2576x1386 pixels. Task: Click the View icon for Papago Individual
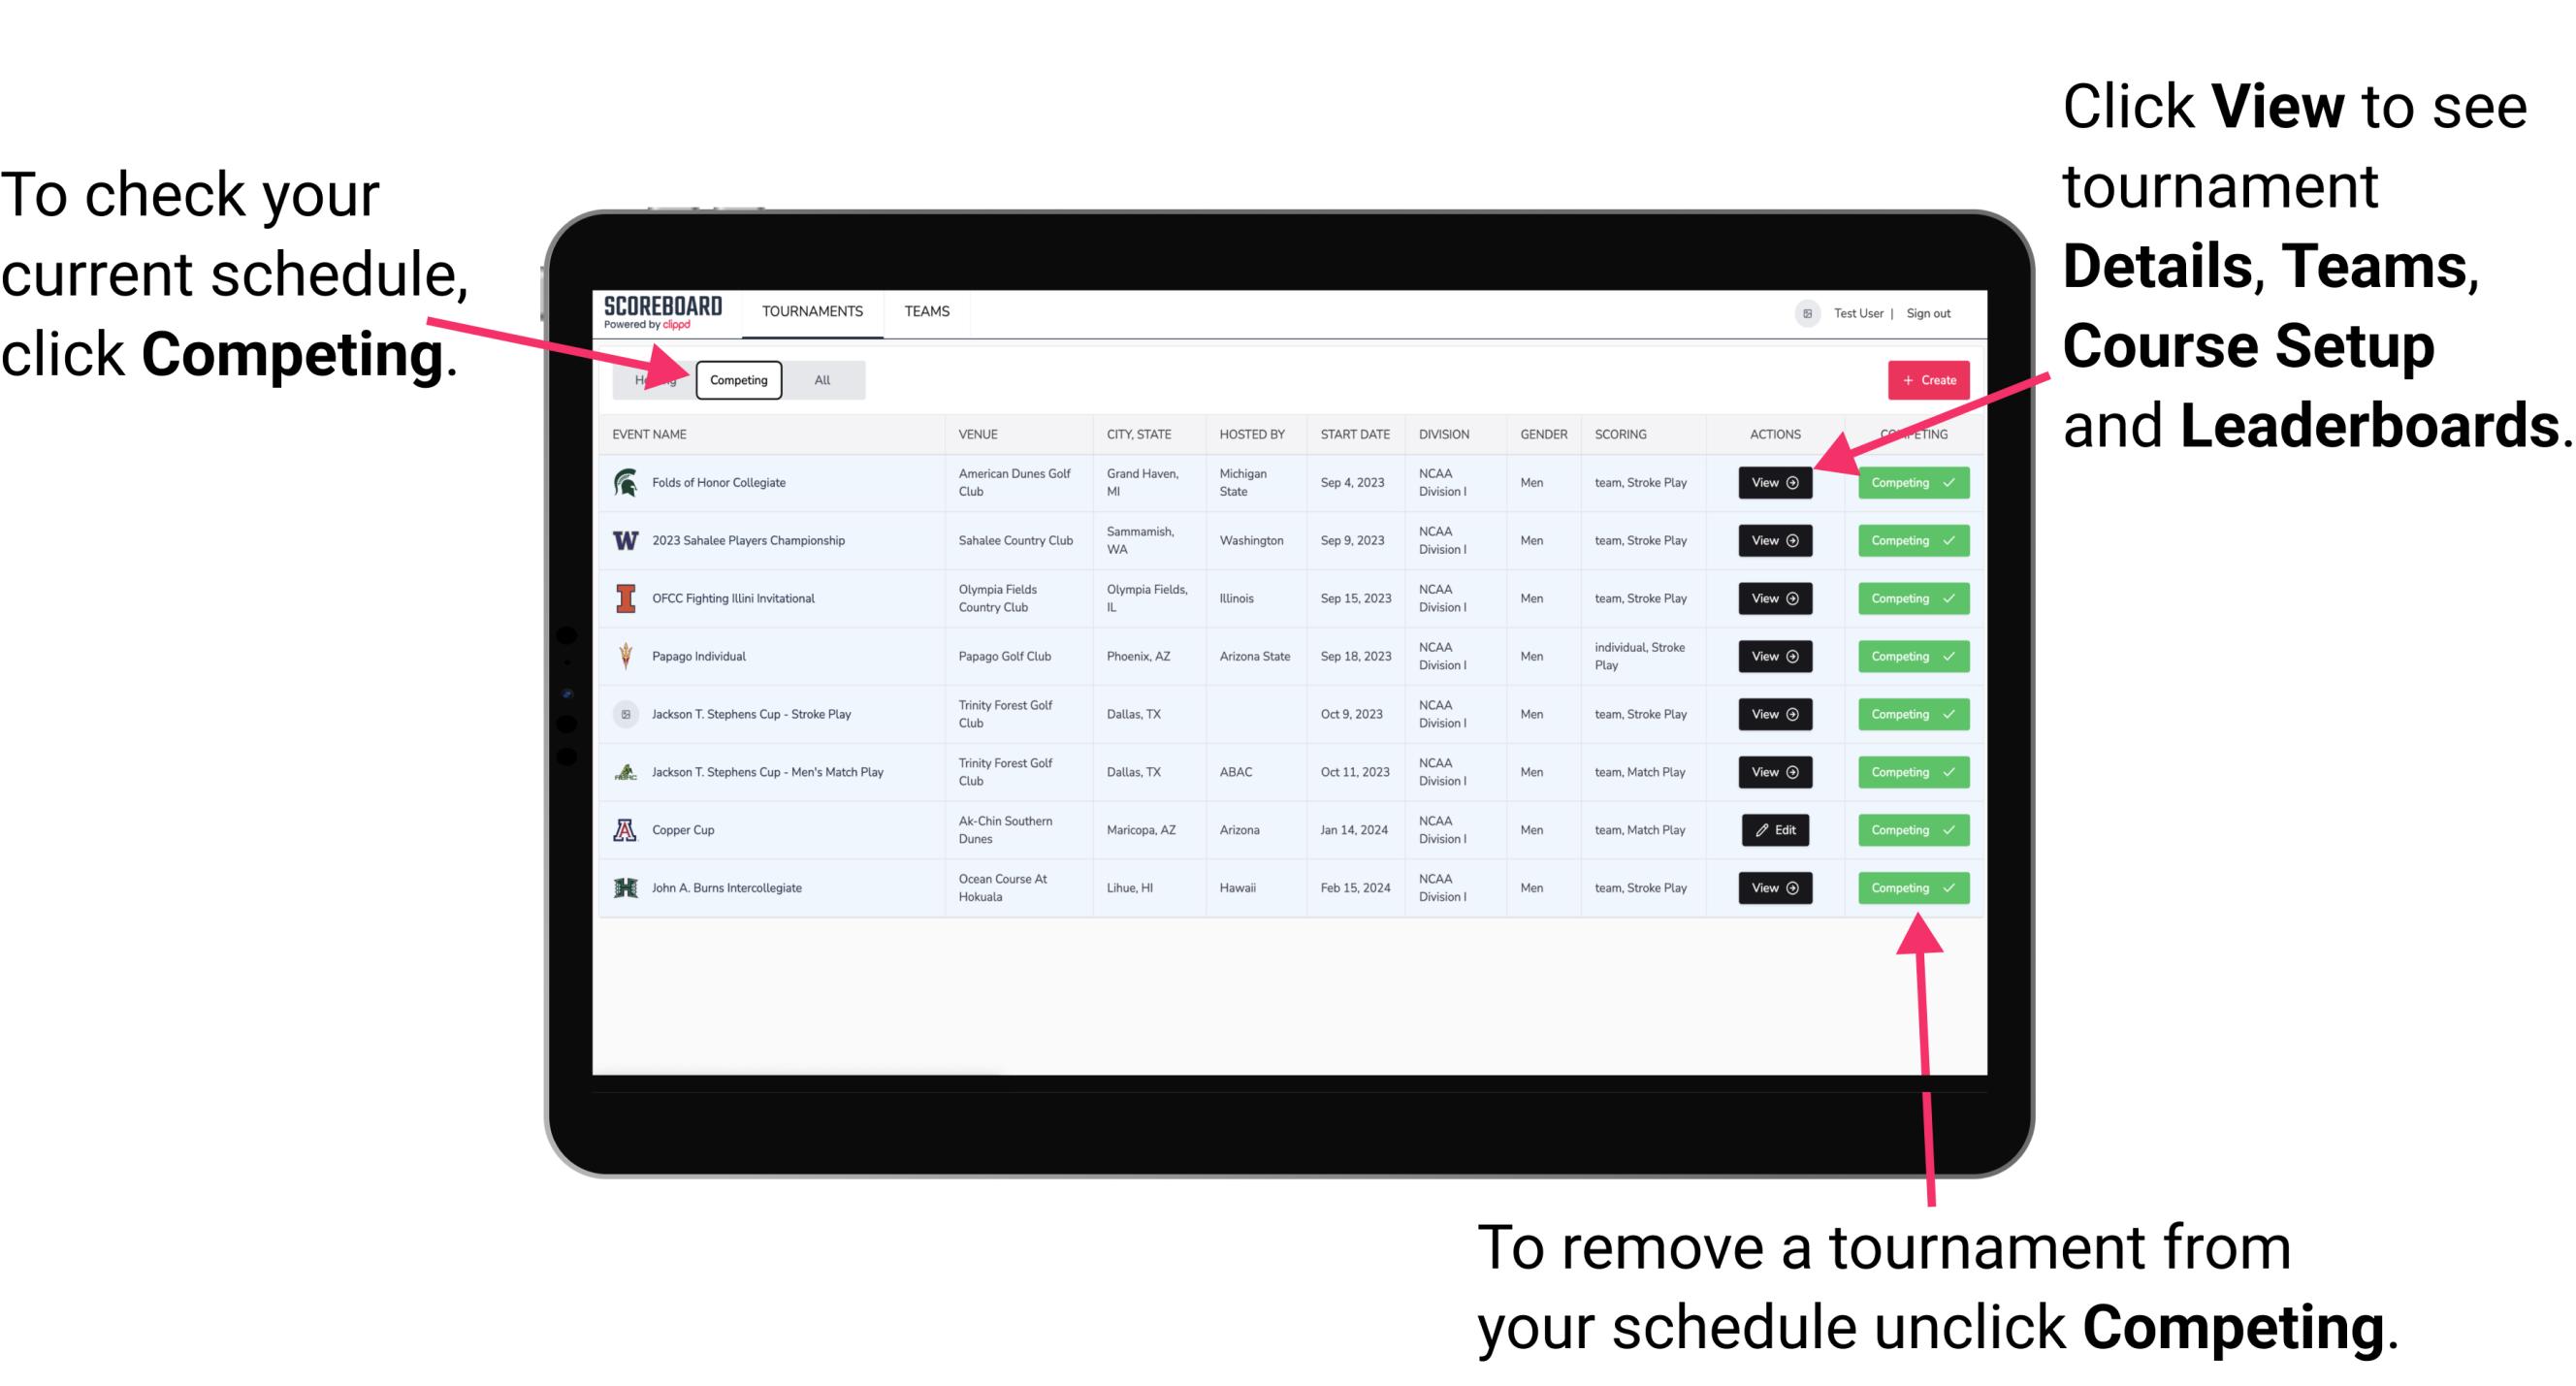(x=1776, y=656)
